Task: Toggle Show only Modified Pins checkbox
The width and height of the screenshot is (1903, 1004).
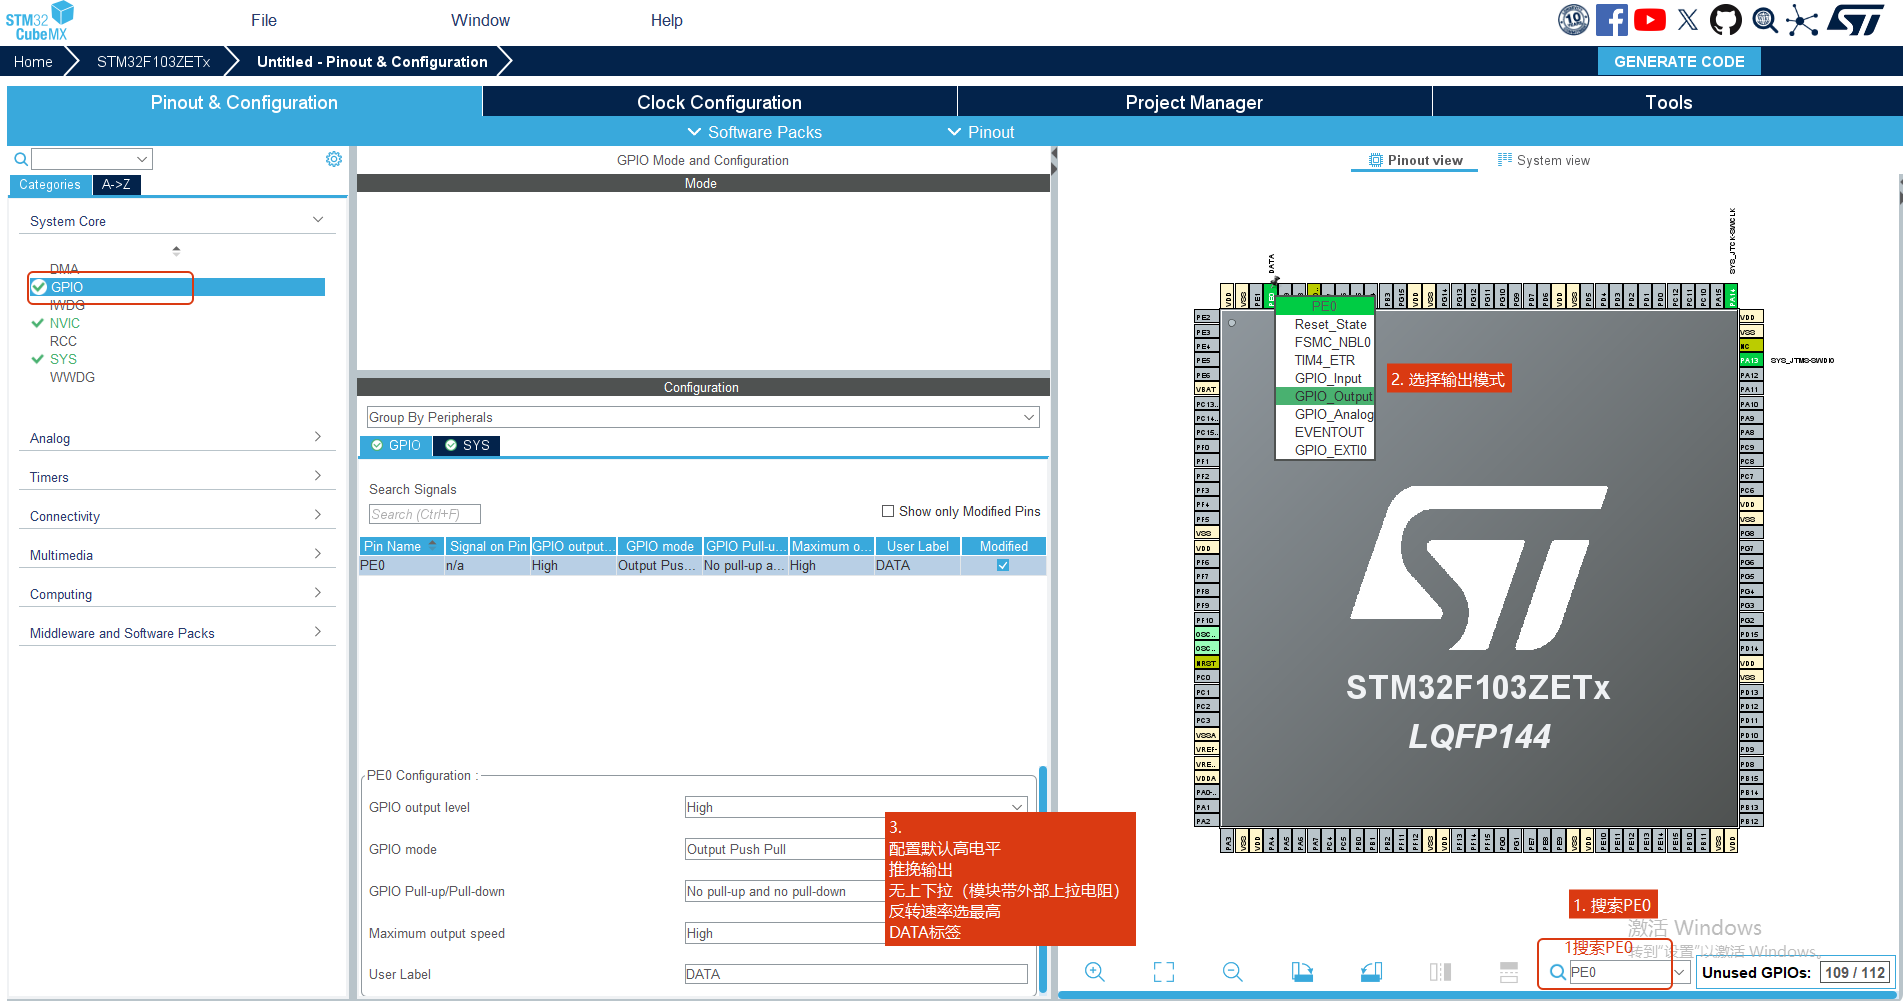Action: click(x=887, y=511)
